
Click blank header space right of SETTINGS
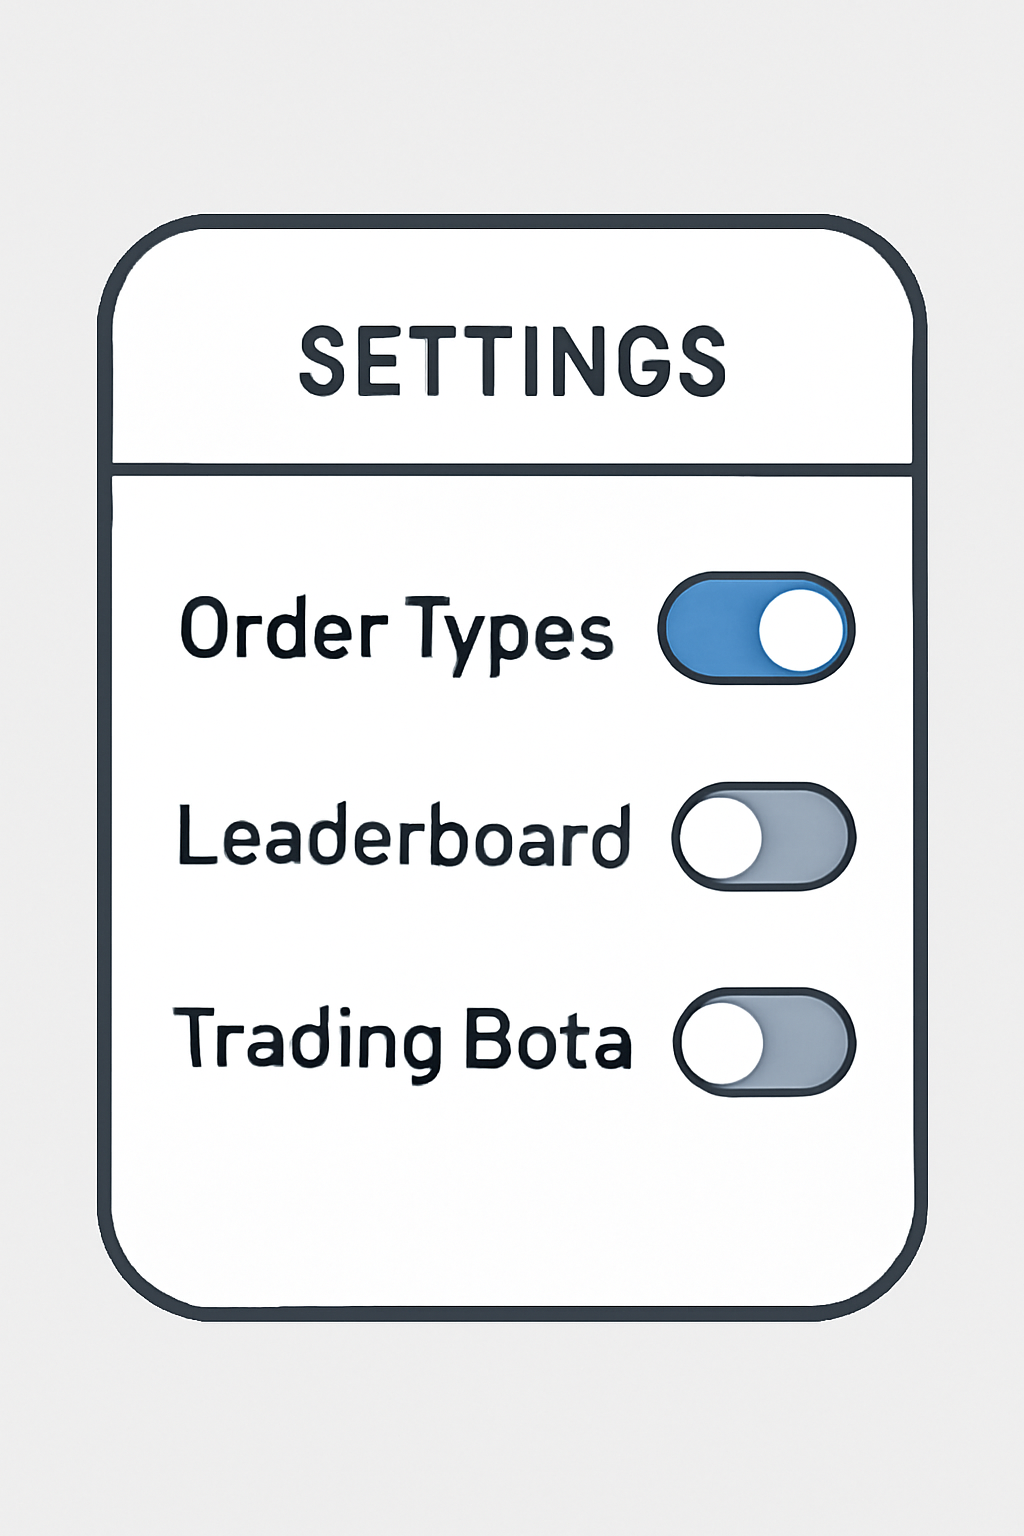pyautogui.click(x=820, y=360)
